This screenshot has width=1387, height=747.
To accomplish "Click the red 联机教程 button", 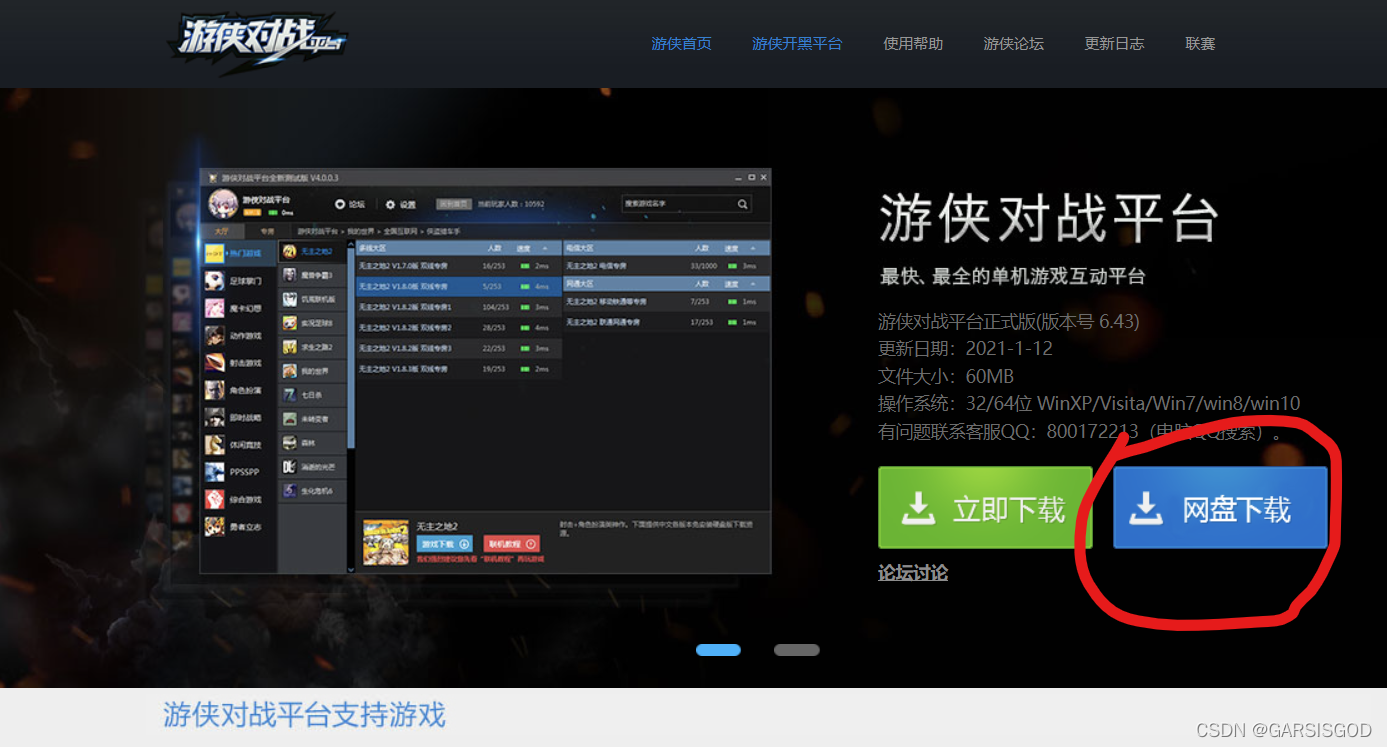I will tap(512, 544).
